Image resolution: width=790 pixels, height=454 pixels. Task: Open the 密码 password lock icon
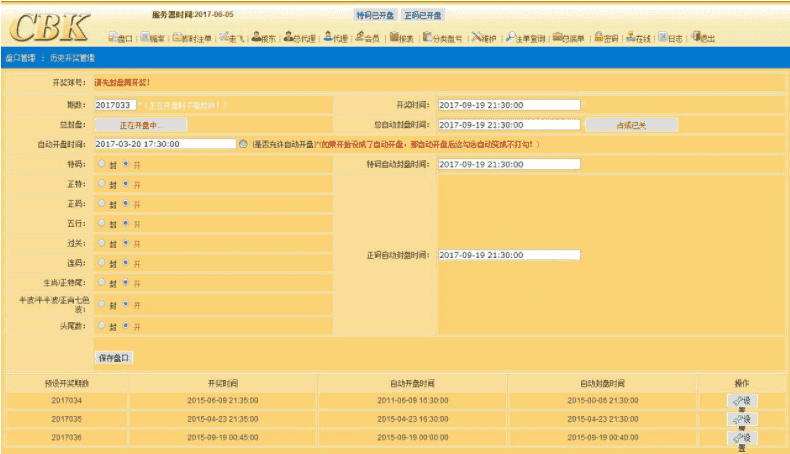[x=599, y=36]
